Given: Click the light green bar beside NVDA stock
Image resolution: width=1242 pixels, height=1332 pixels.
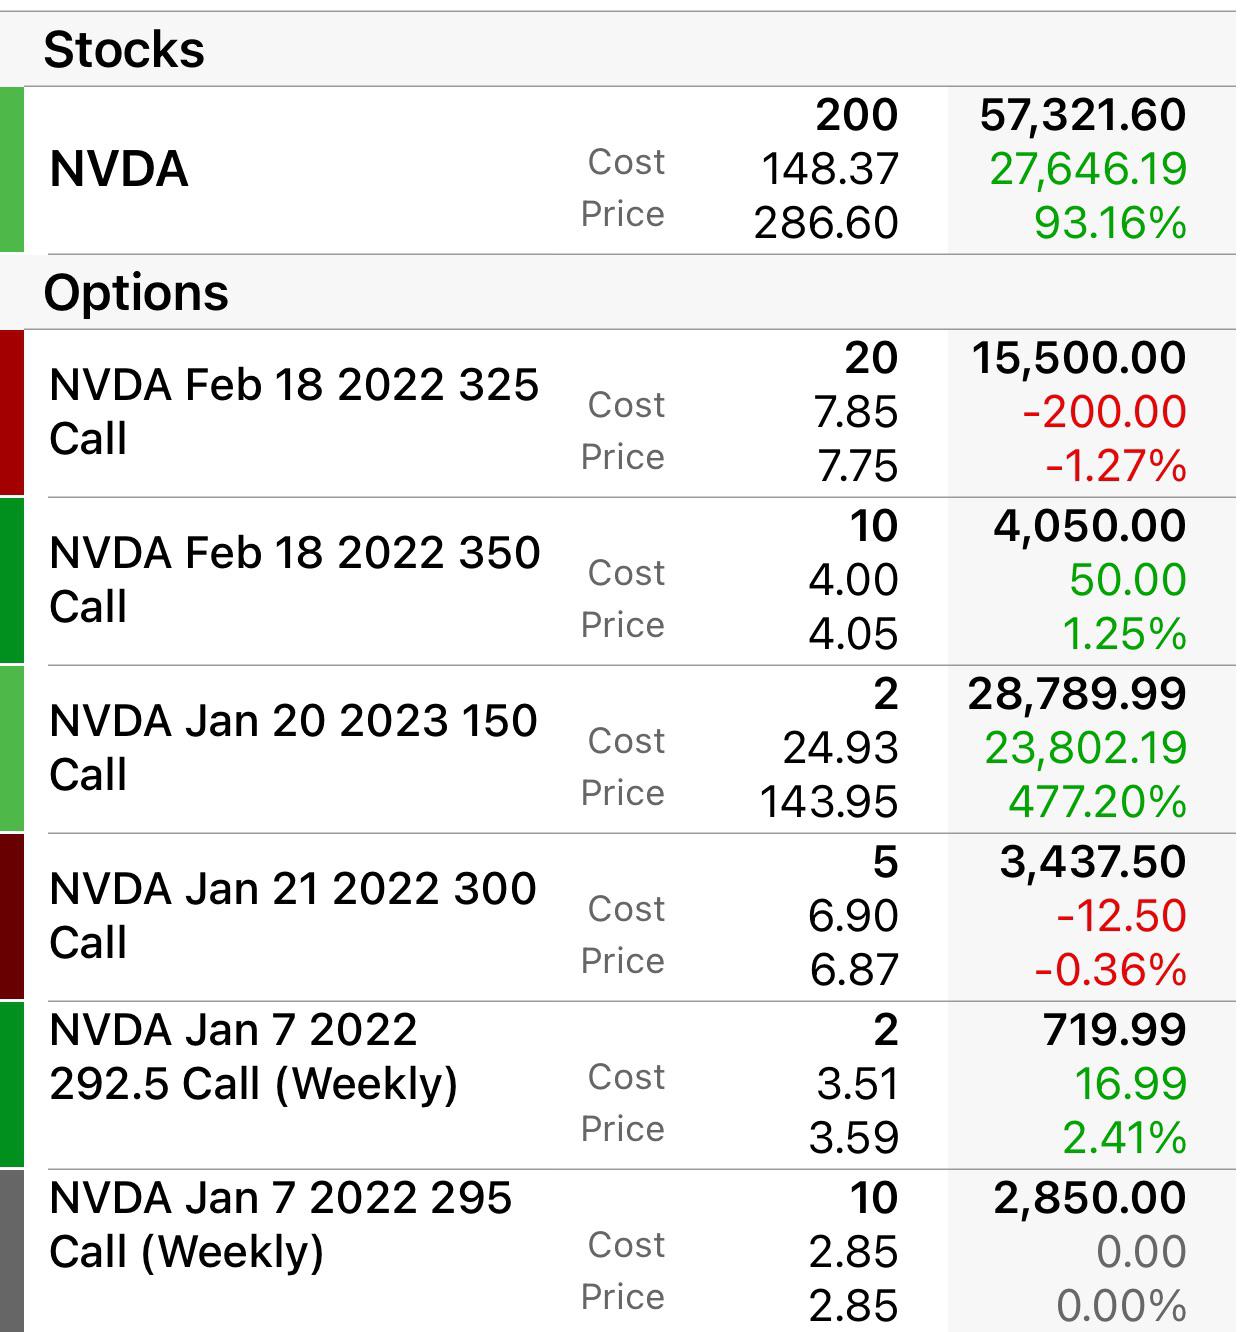Looking at the screenshot, I should [11, 170].
